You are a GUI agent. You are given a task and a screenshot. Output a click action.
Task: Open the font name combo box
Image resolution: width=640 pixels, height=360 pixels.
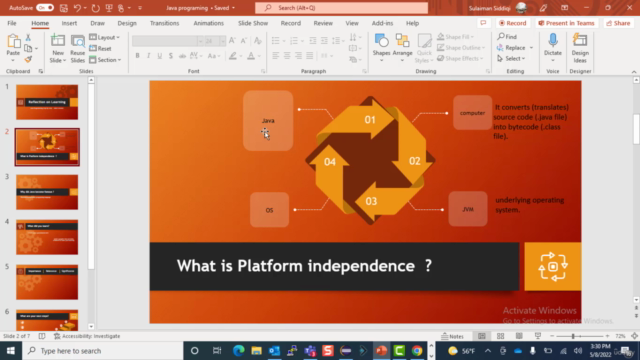pos(167,41)
